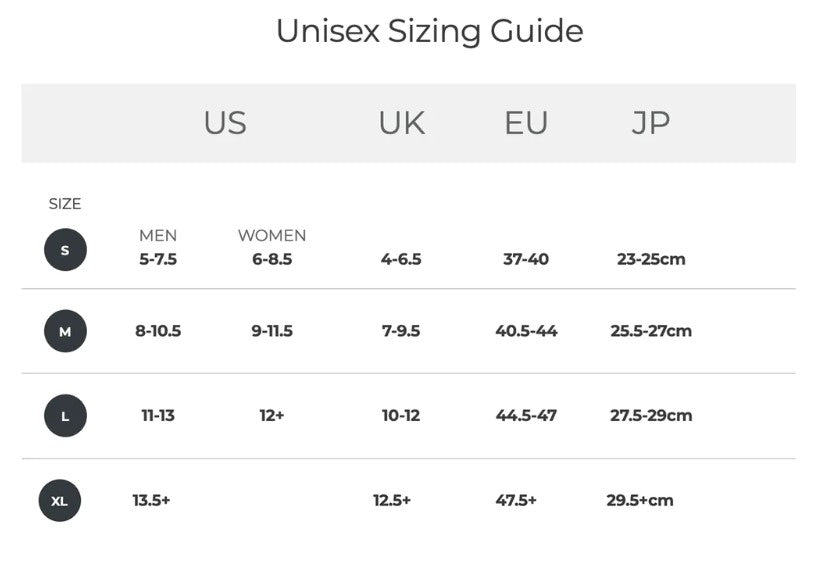Click the SIZE label above the badges
The width and height of the screenshot is (817, 571).
pyautogui.click(x=65, y=204)
